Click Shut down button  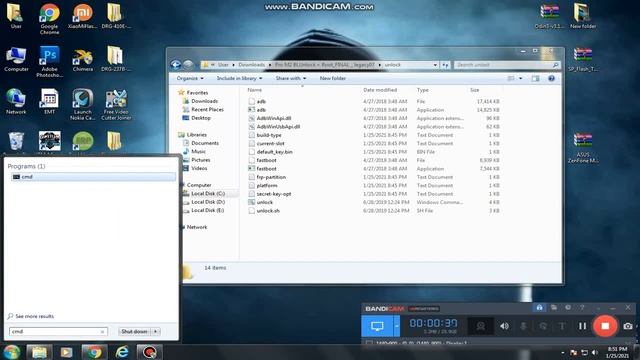coord(134,331)
